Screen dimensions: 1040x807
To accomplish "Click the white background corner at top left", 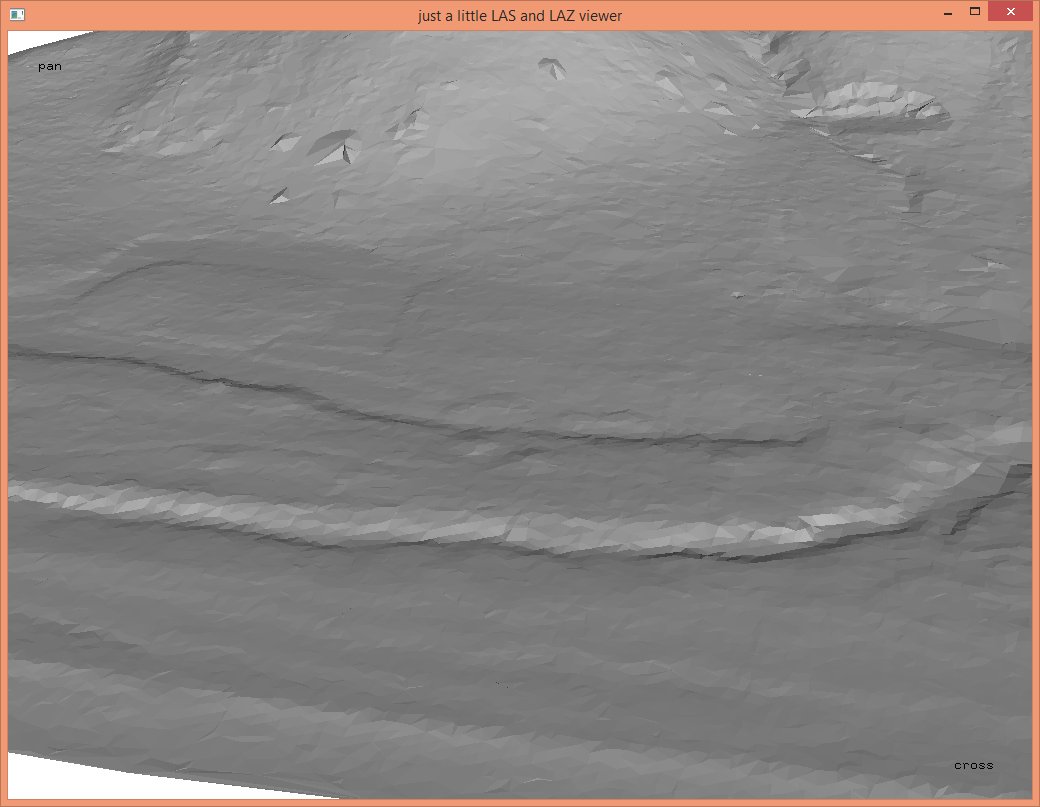I will tap(30, 40).
